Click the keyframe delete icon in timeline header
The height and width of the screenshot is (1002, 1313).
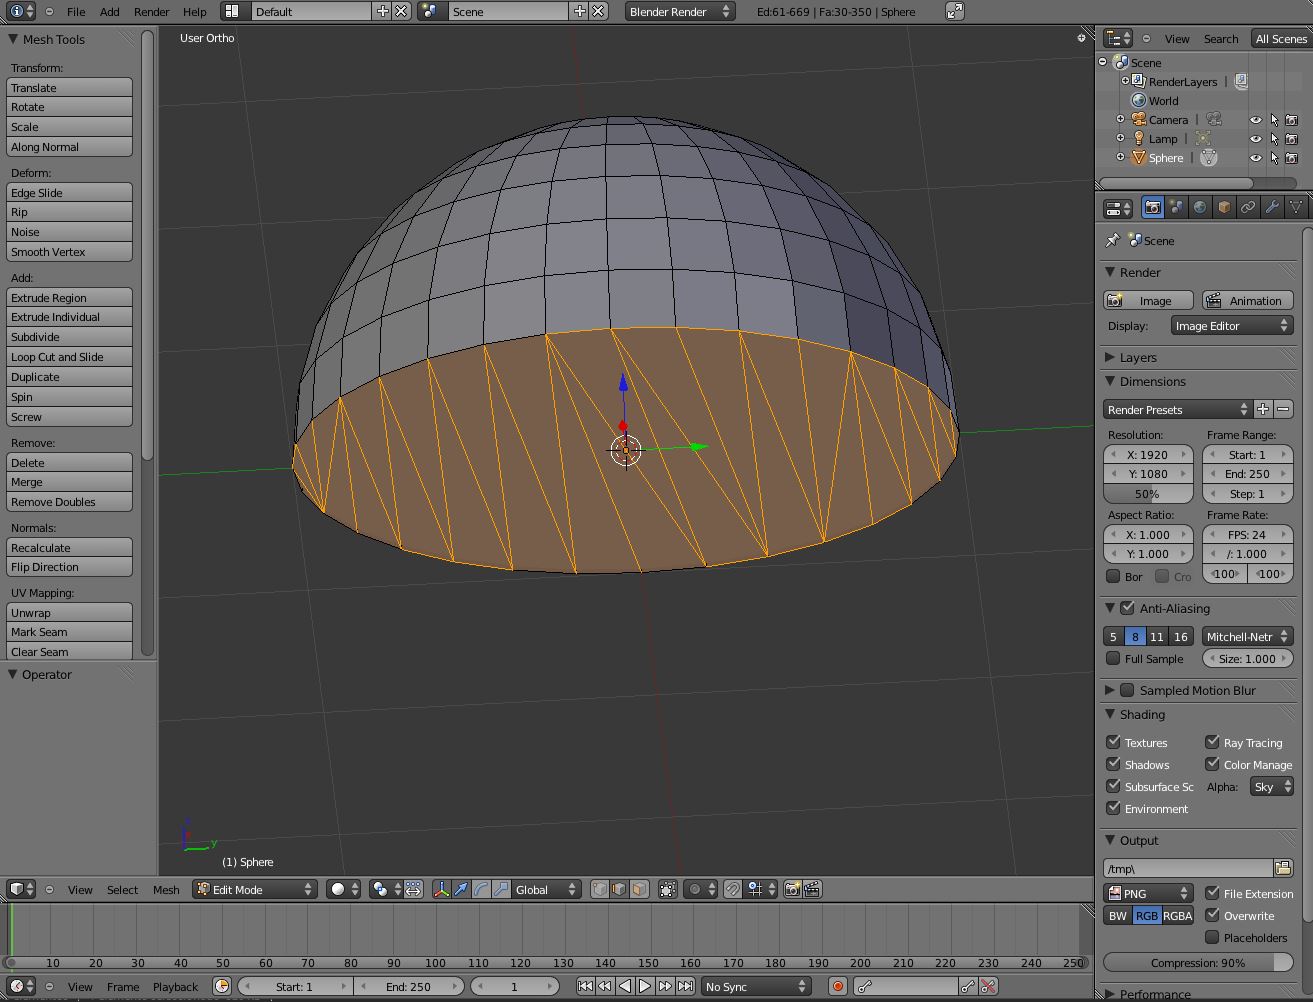click(x=988, y=986)
